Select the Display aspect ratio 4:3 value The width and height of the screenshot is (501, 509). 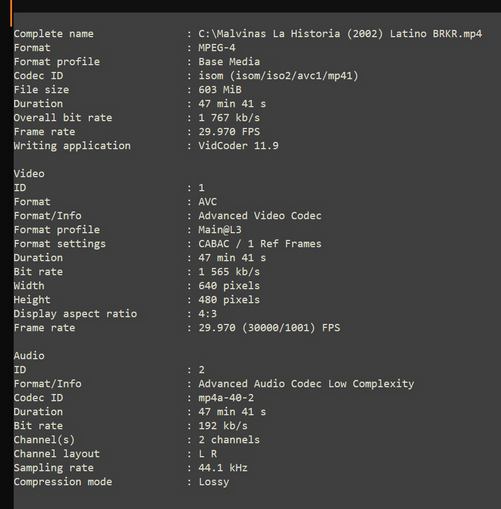tap(207, 314)
